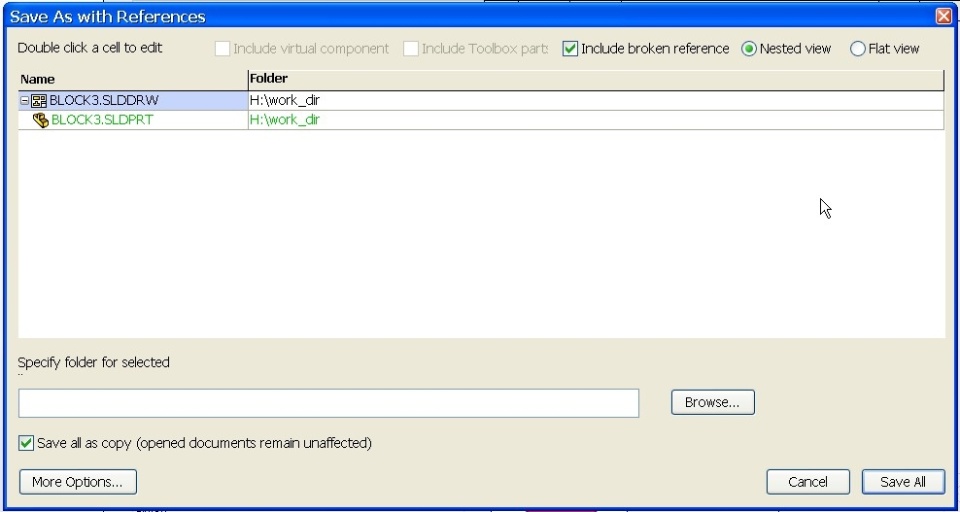The height and width of the screenshot is (512, 960).
Task: Click the Folder column header
Action: (596, 79)
